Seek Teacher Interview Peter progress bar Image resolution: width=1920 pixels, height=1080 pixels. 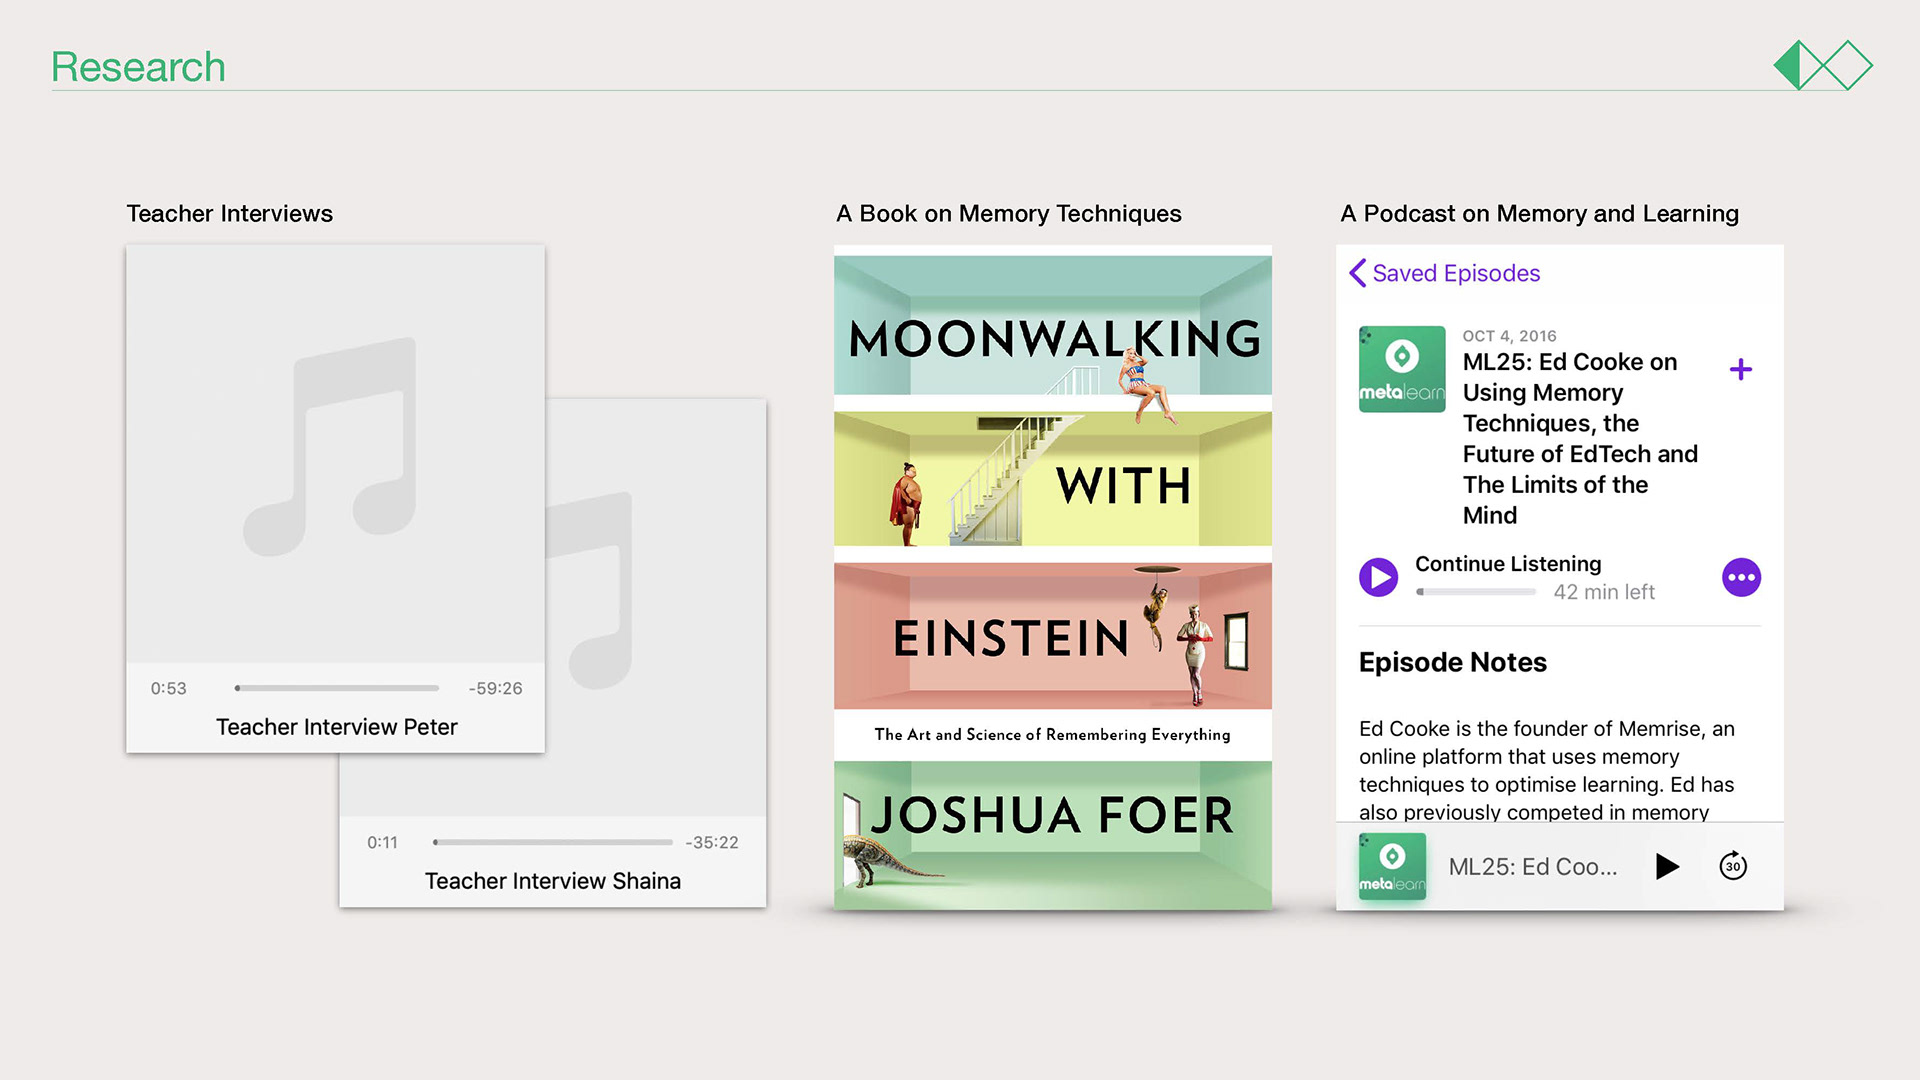(337, 688)
